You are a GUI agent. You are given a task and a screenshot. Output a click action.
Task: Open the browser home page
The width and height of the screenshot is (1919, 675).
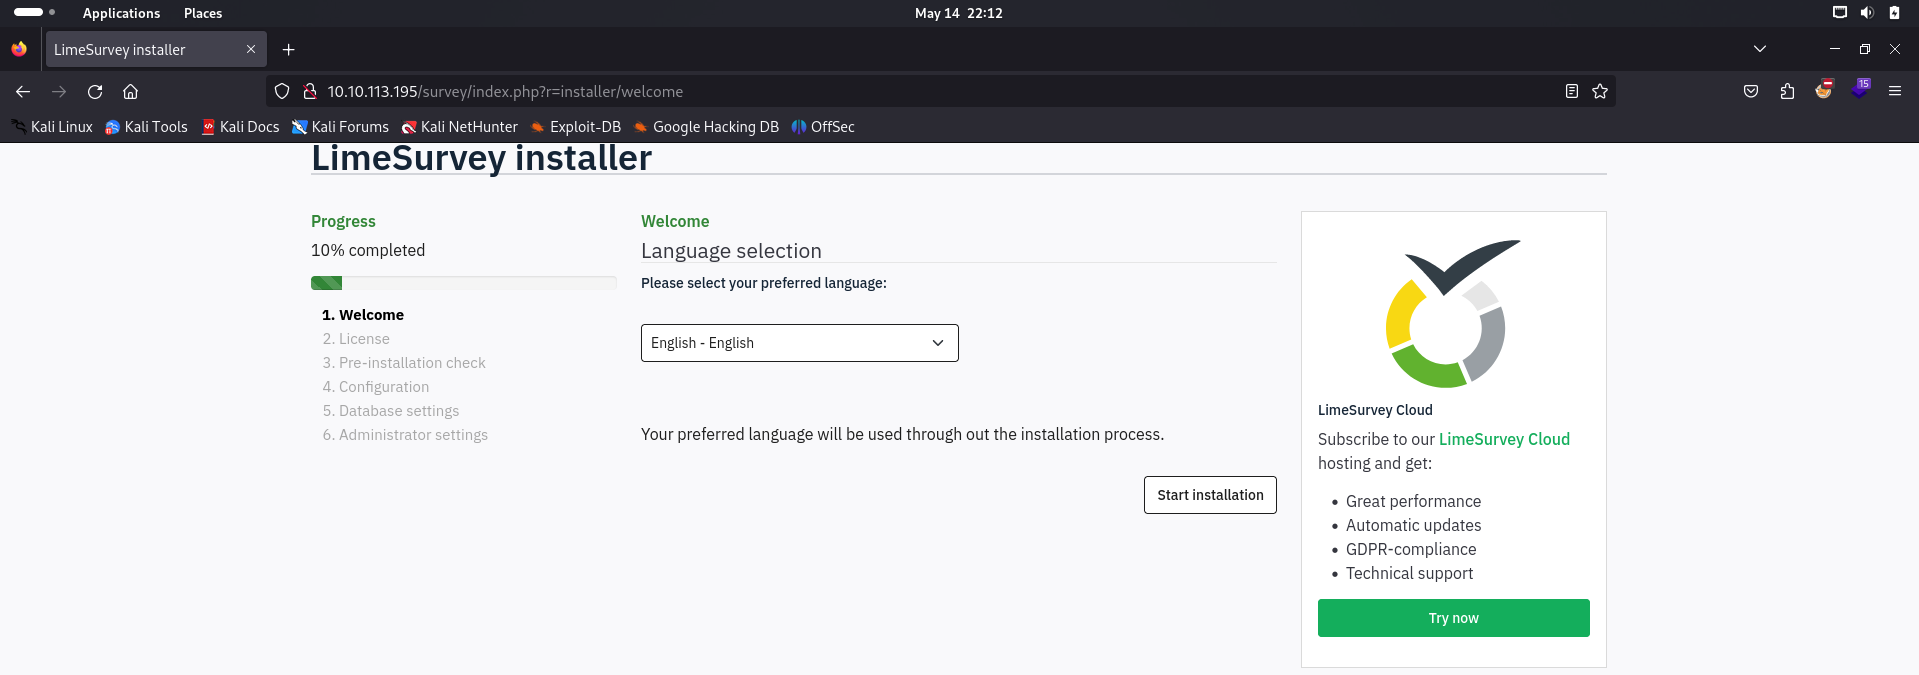click(130, 91)
